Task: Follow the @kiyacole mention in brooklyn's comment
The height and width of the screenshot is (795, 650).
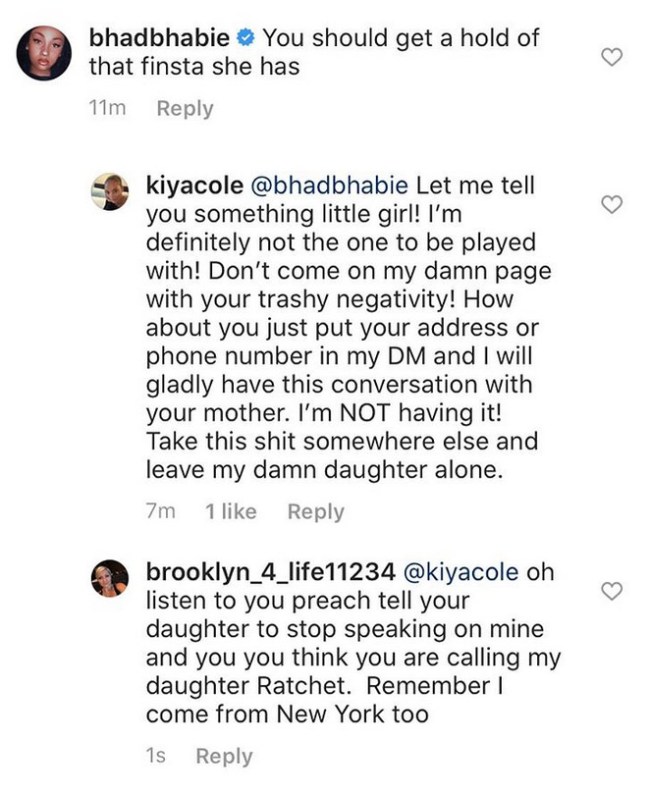Action: tap(460, 572)
